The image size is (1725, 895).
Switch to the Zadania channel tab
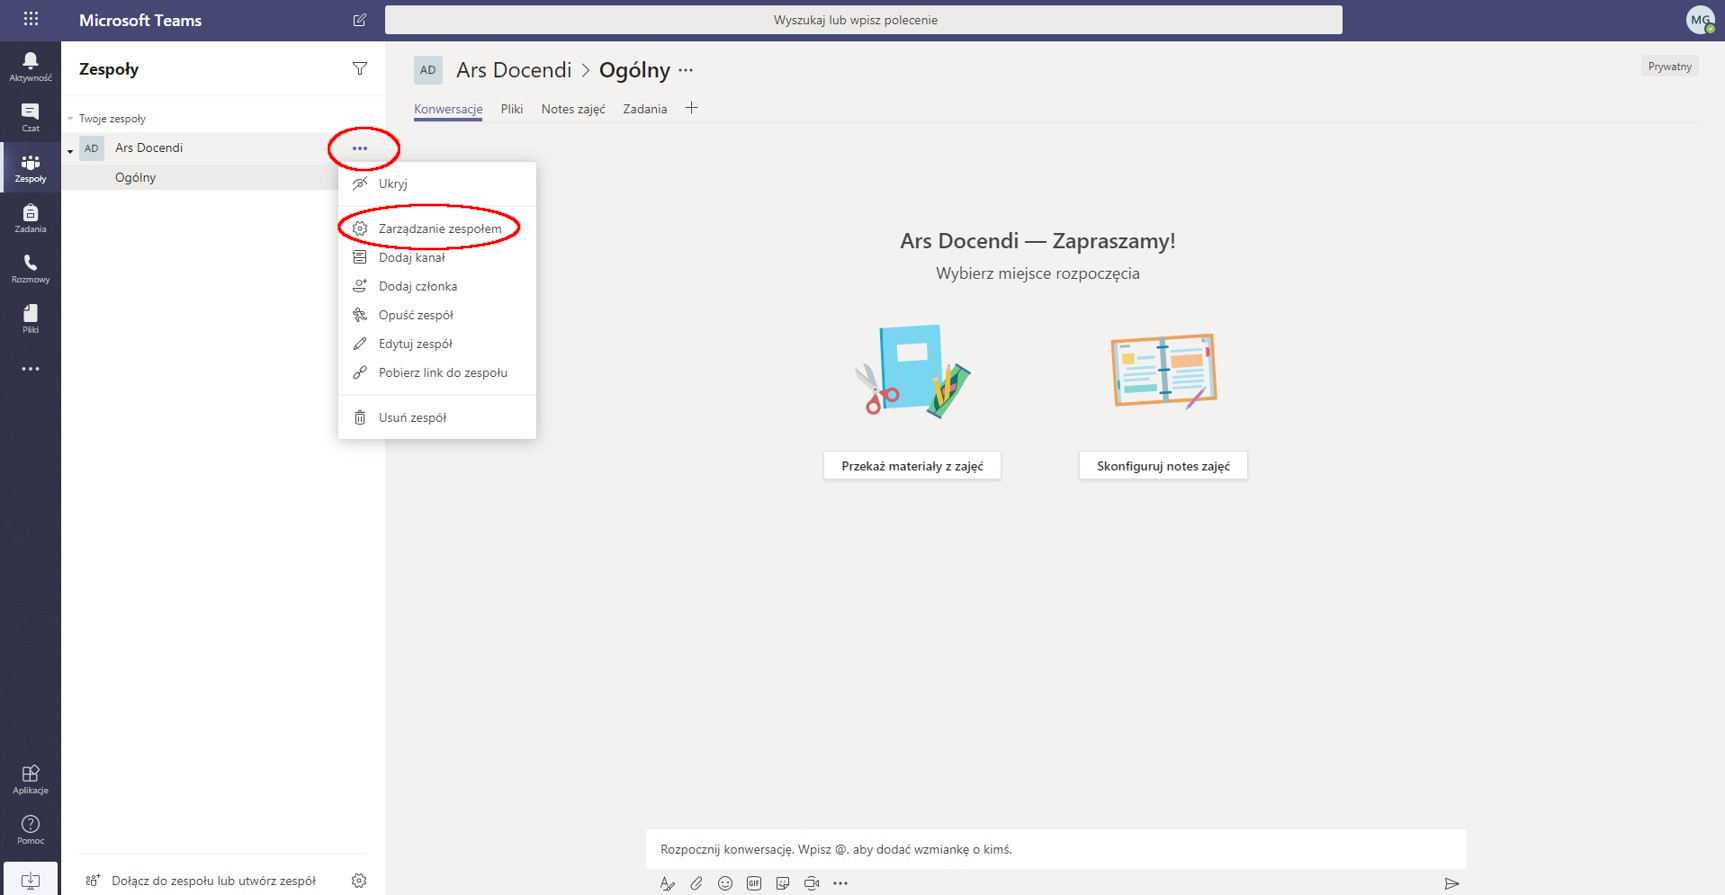point(645,109)
